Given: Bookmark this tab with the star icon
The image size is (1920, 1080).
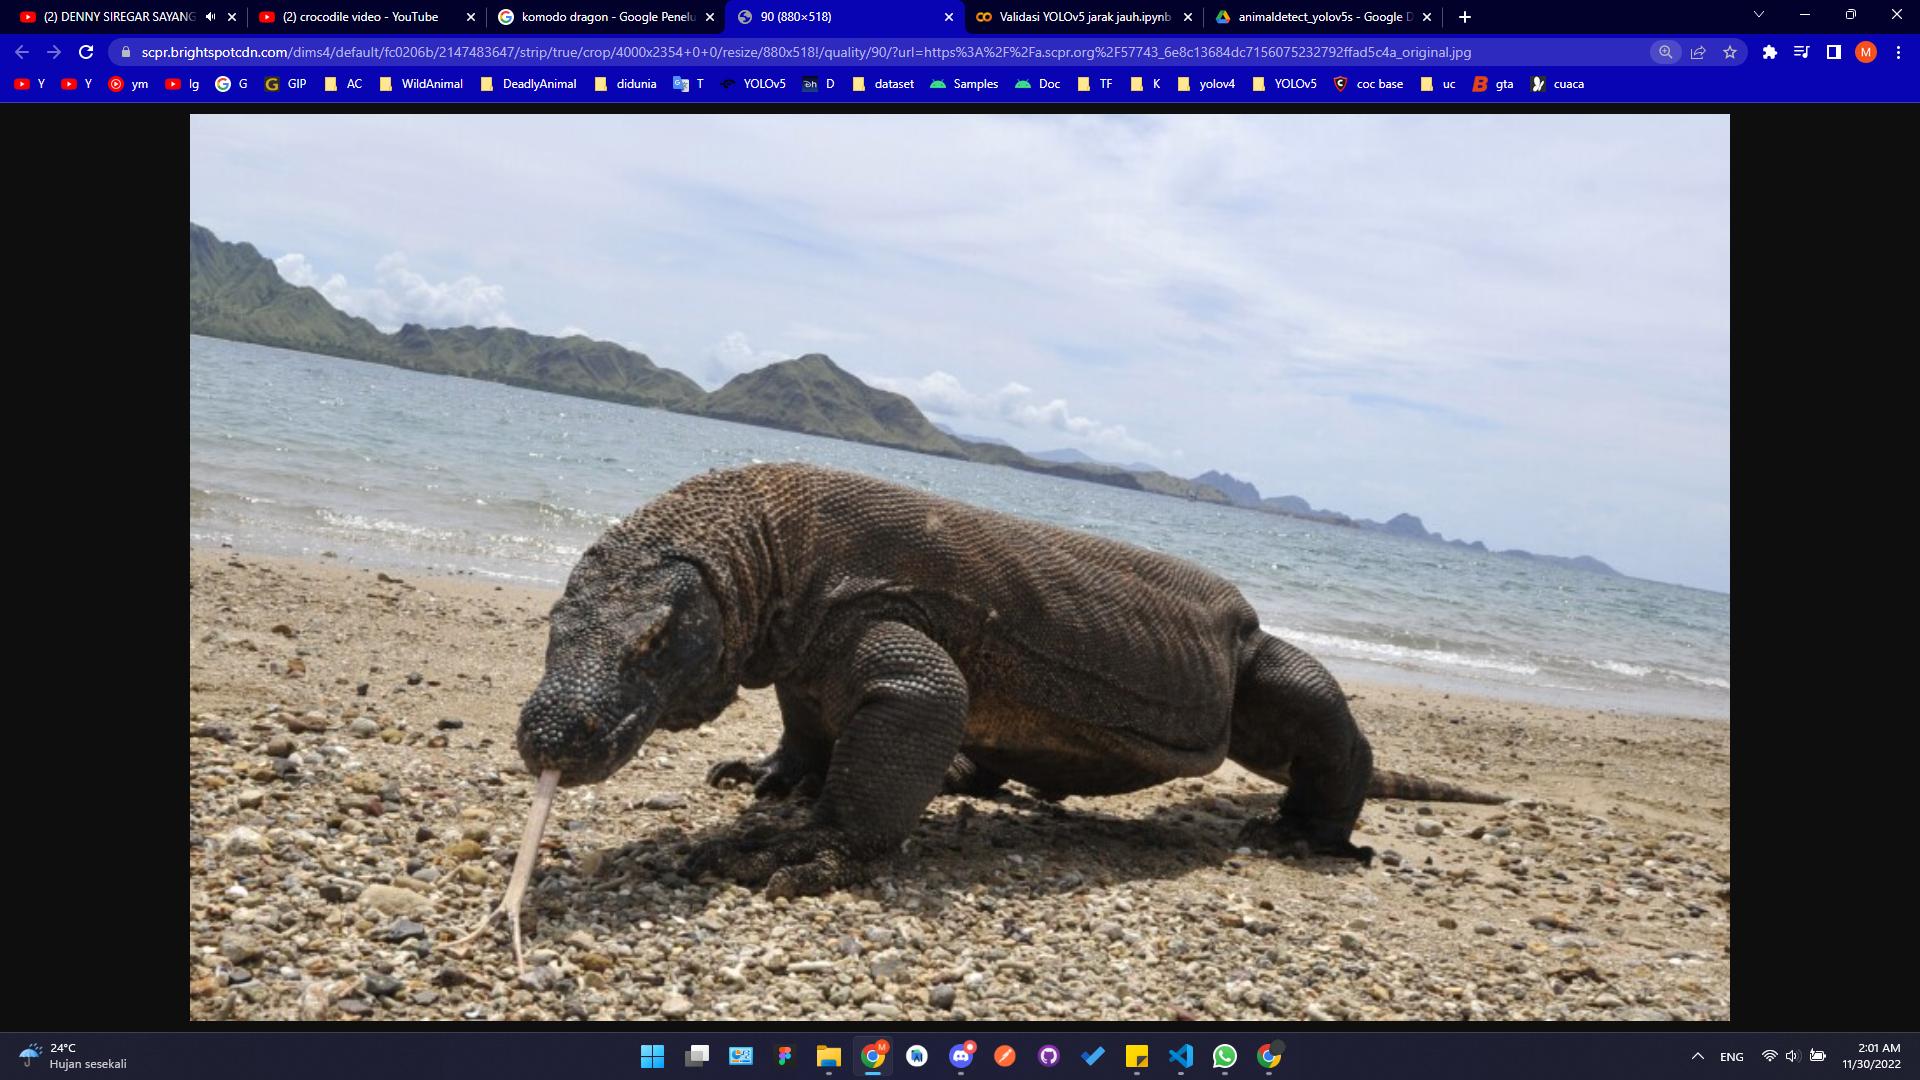Looking at the screenshot, I should click(1730, 52).
